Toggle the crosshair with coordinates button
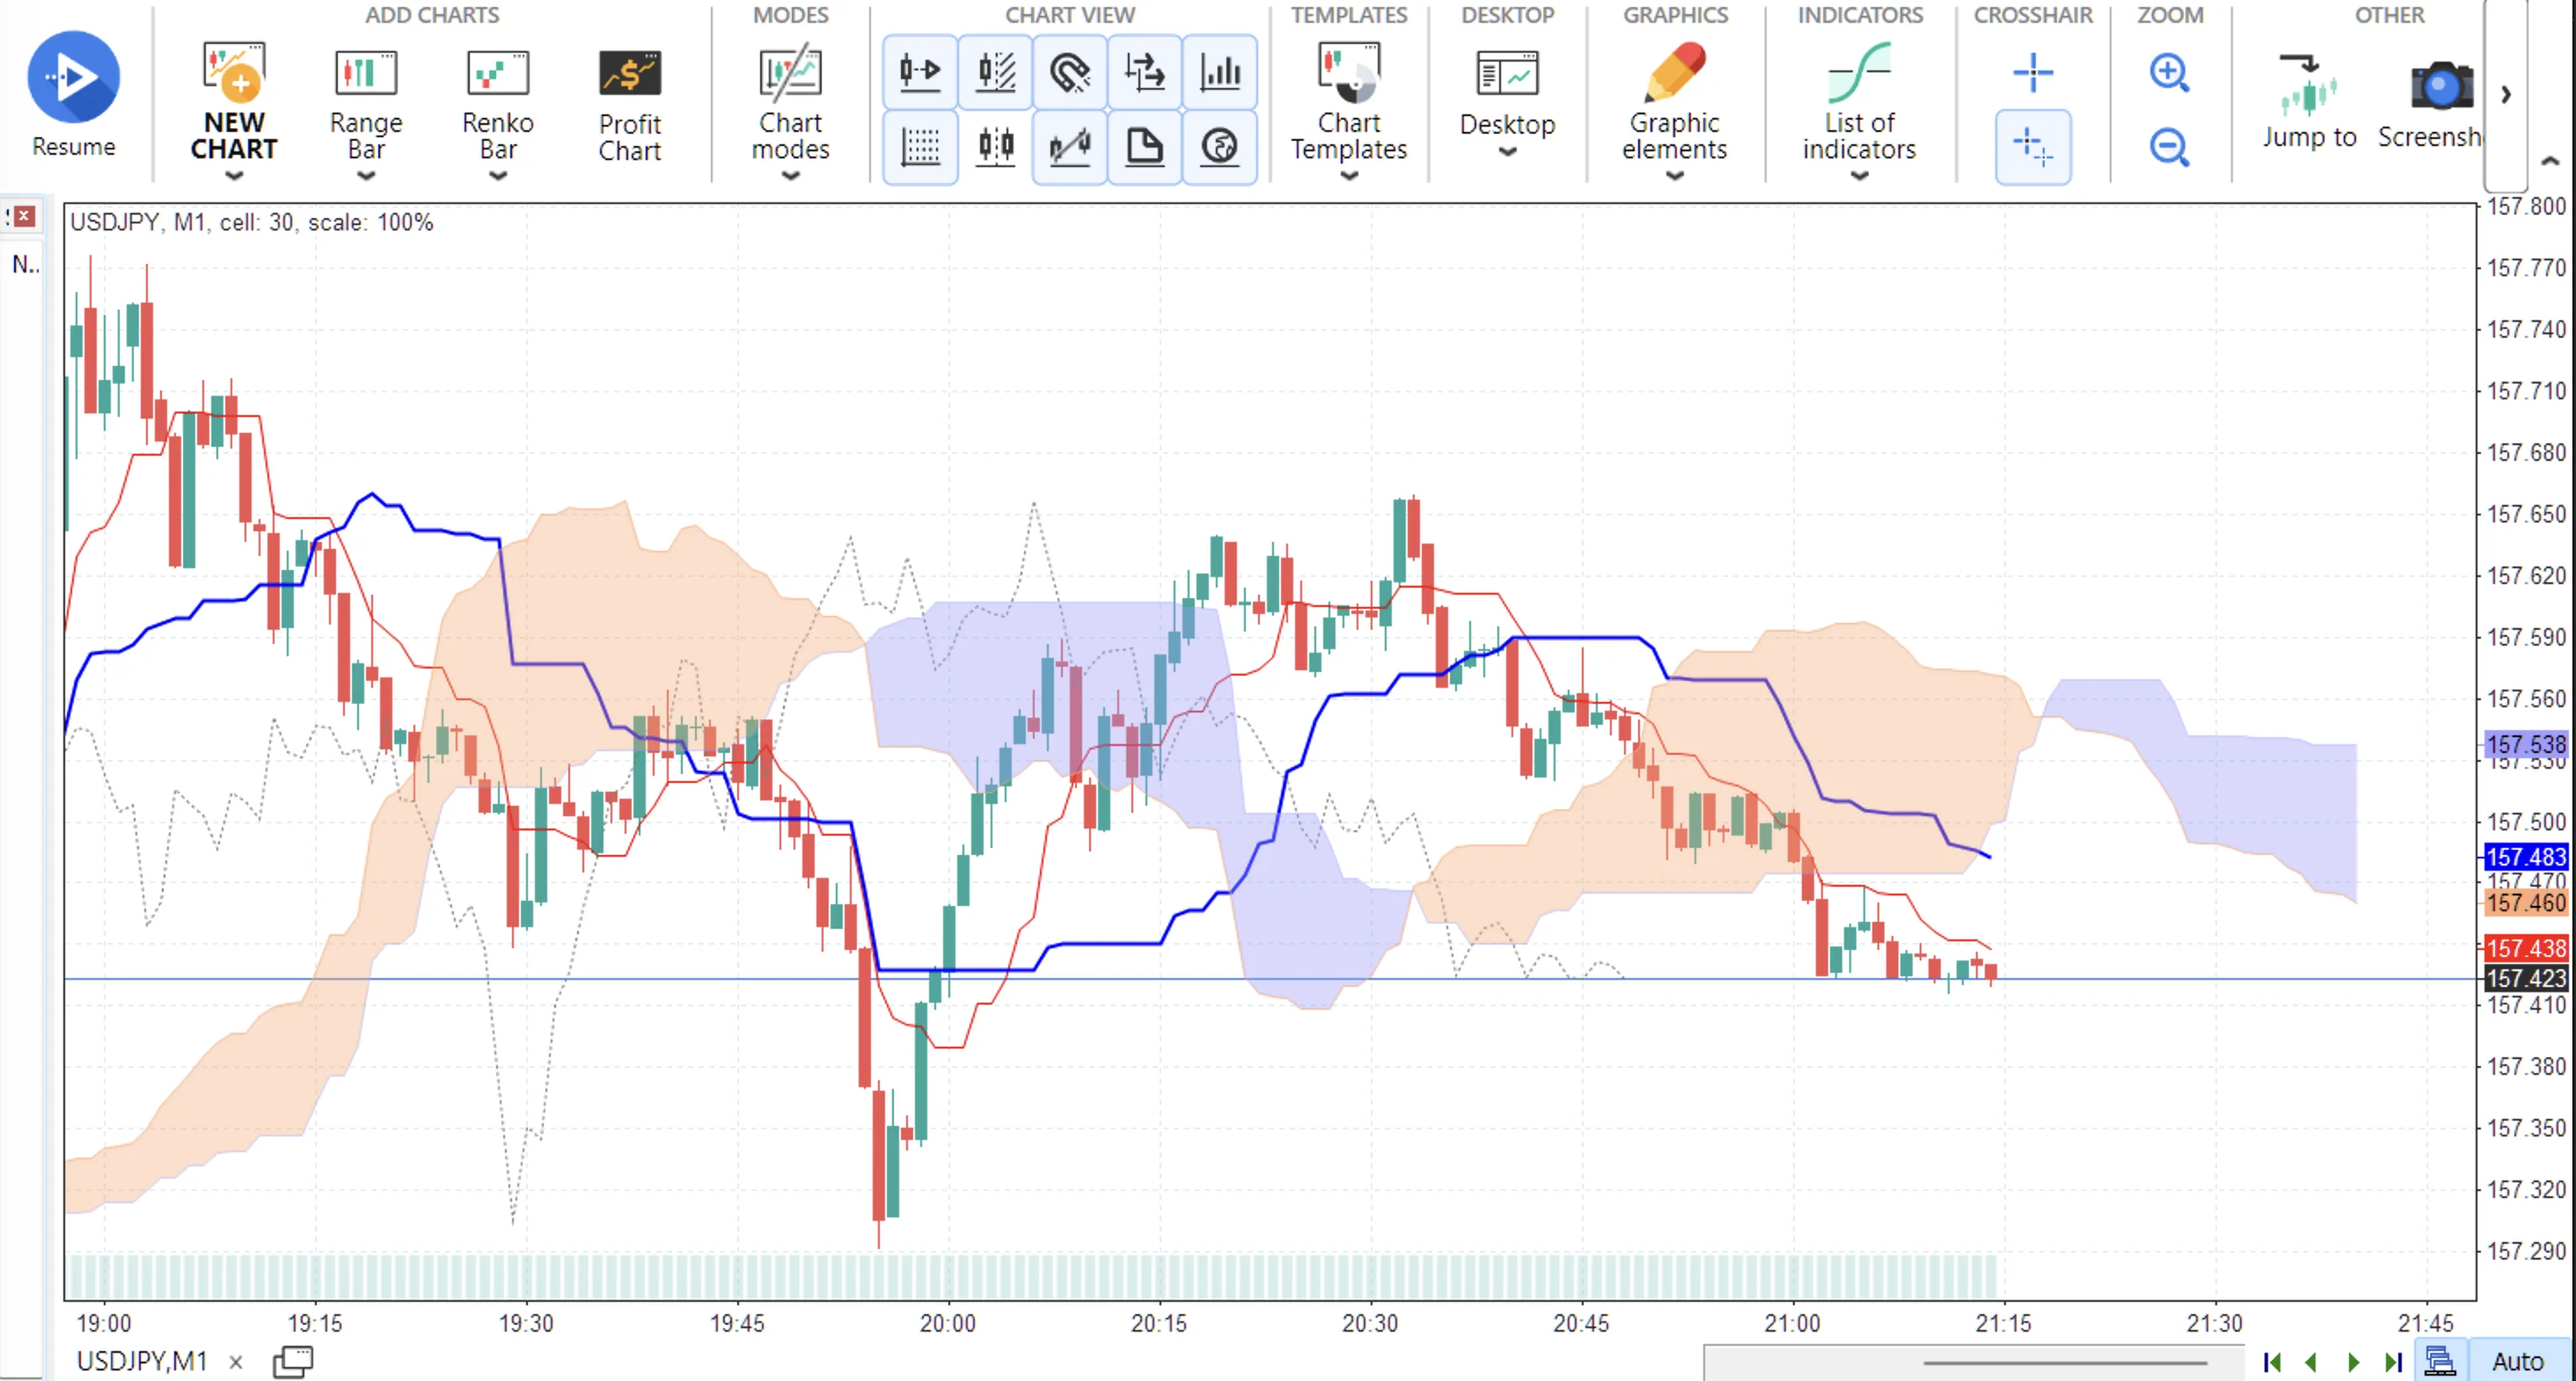The width and height of the screenshot is (2576, 1381). 2033,147
